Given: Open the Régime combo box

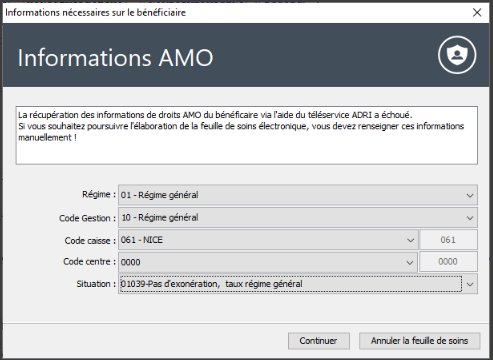Looking at the screenshot, I should (298, 195).
